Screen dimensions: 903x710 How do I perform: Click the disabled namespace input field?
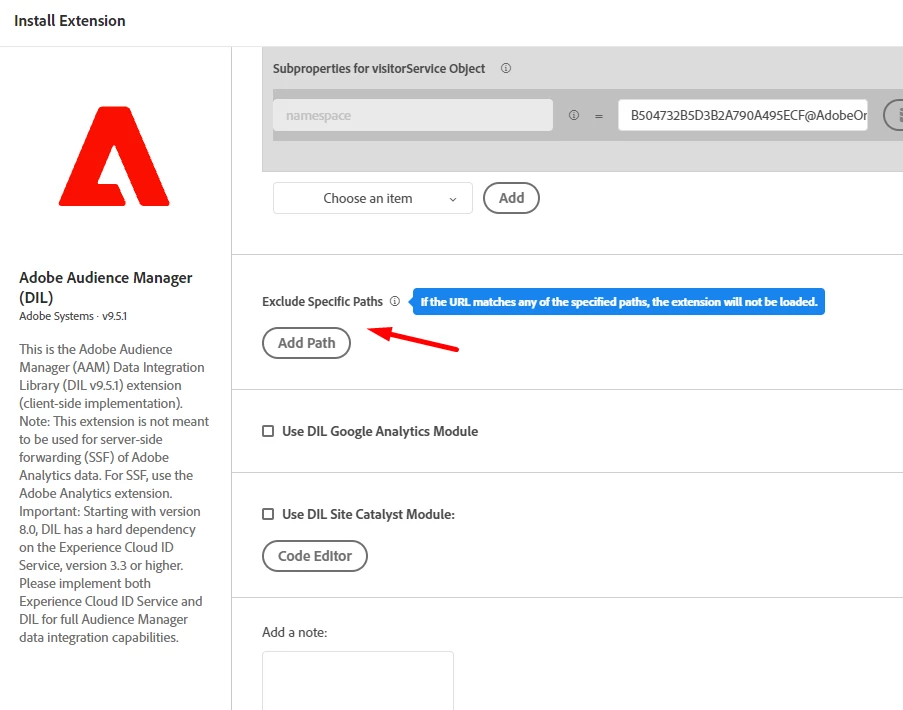click(x=413, y=115)
